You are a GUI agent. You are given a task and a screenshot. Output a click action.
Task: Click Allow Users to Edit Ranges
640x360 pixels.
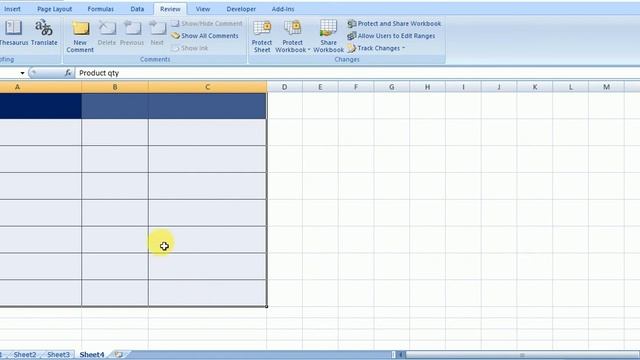(391, 36)
